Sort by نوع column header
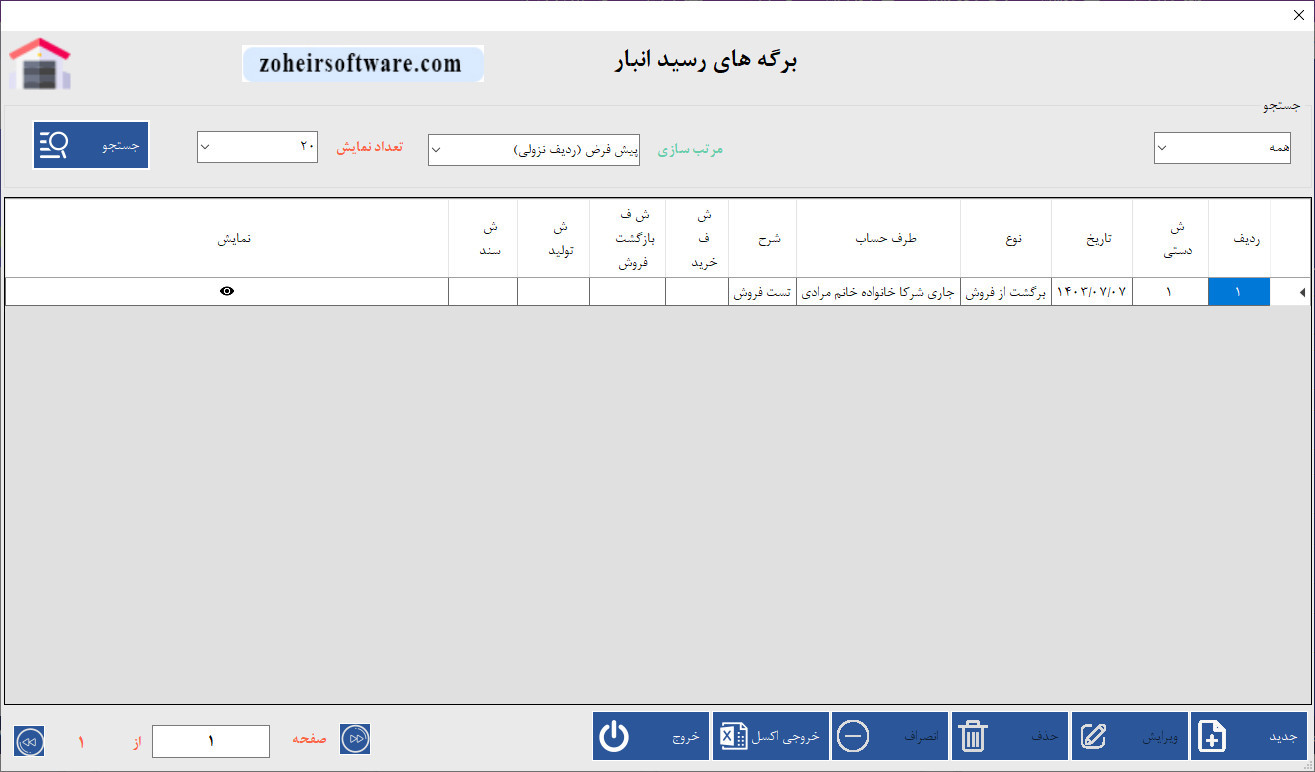The image size is (1315, 772). coord(1006,238)
